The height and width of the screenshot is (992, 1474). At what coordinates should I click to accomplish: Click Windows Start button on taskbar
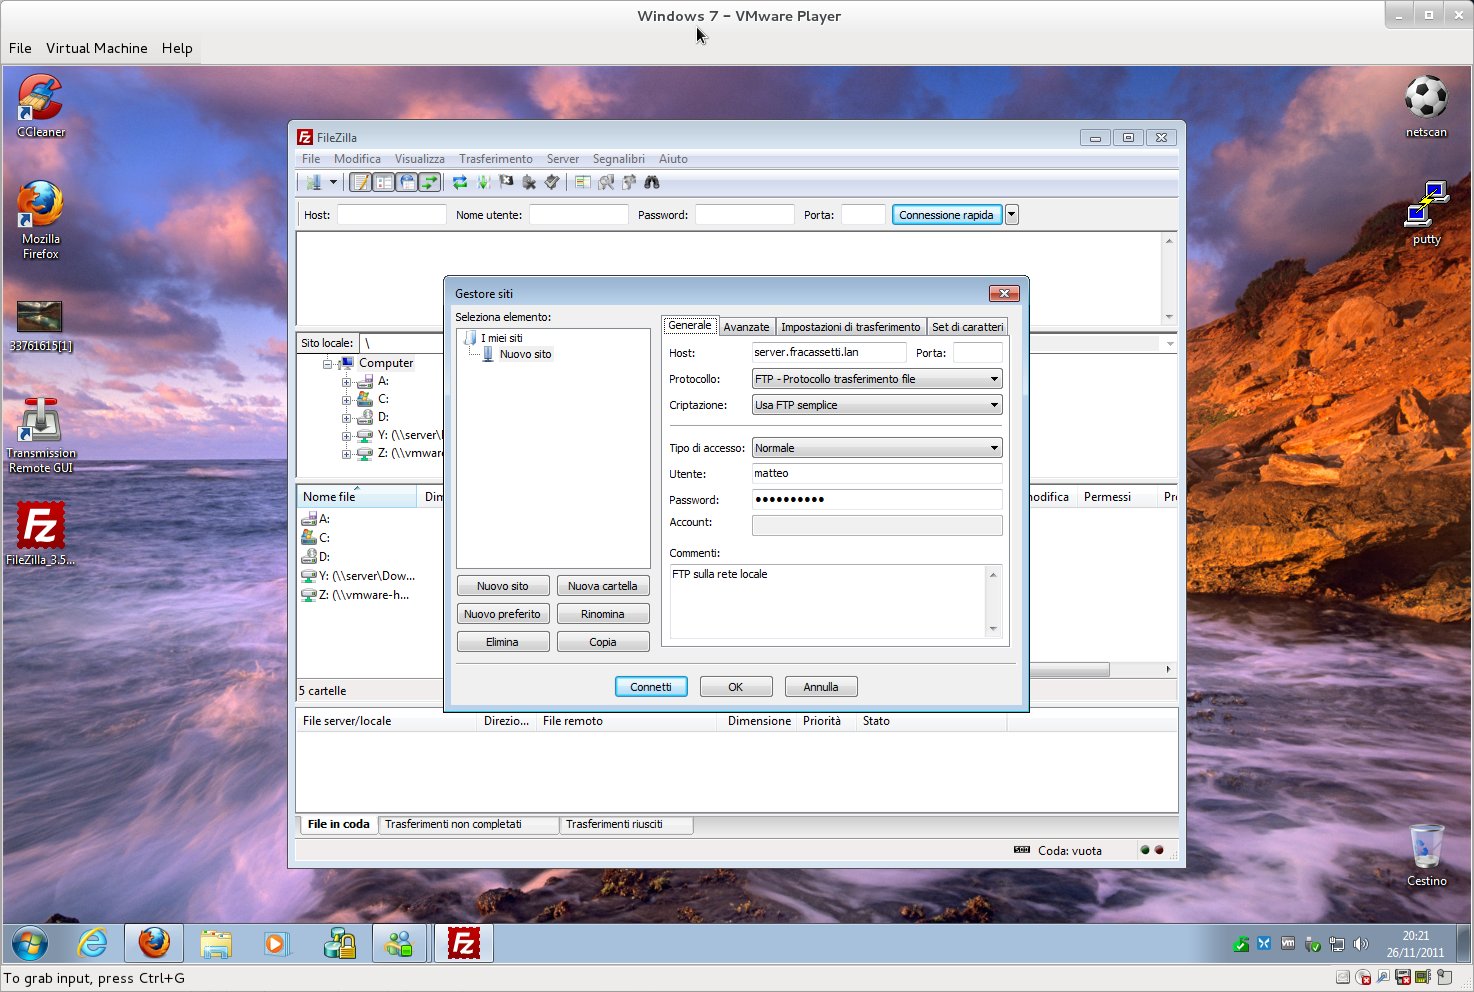pyautogui.click(x=30, y=943)
